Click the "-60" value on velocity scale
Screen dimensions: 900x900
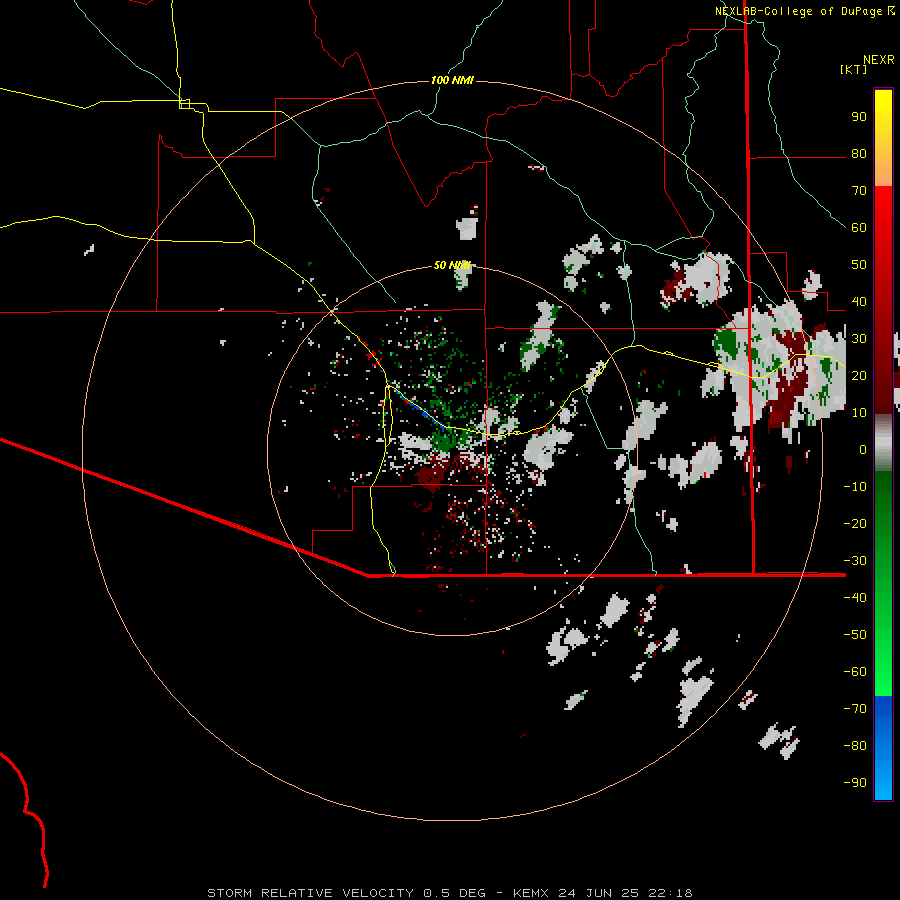[x=855, y=672]
